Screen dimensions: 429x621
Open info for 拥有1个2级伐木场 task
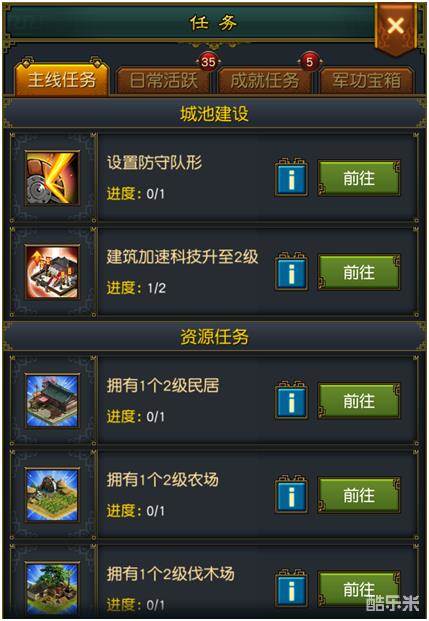coord(291,589)
